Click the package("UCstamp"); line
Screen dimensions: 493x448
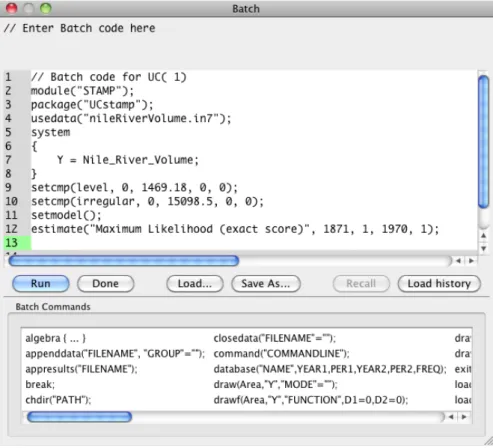click(92, 105)
